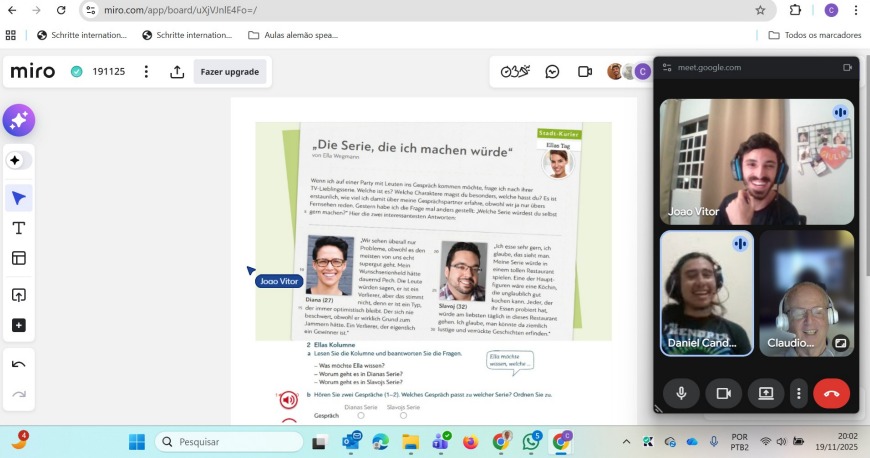
Task: Open board options three-dot menu
Action: 146,72
